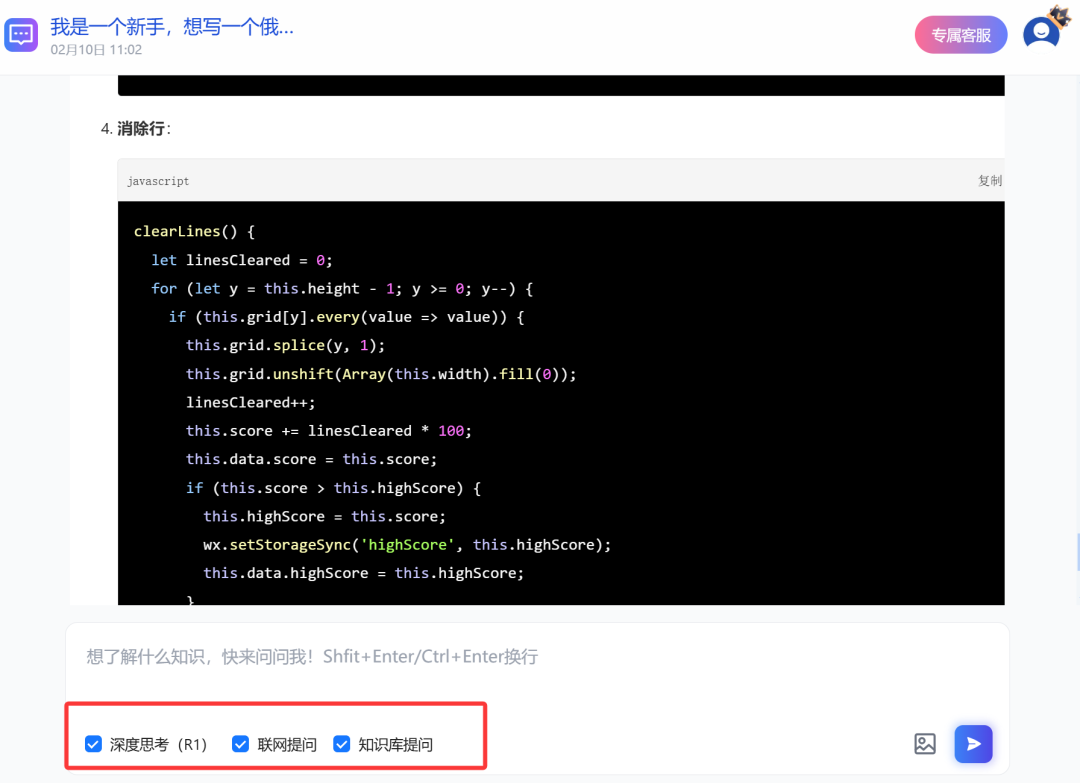Click the wx.setStorageSync code line
The image size is (1080, 783).
click(x=406, y=544)
